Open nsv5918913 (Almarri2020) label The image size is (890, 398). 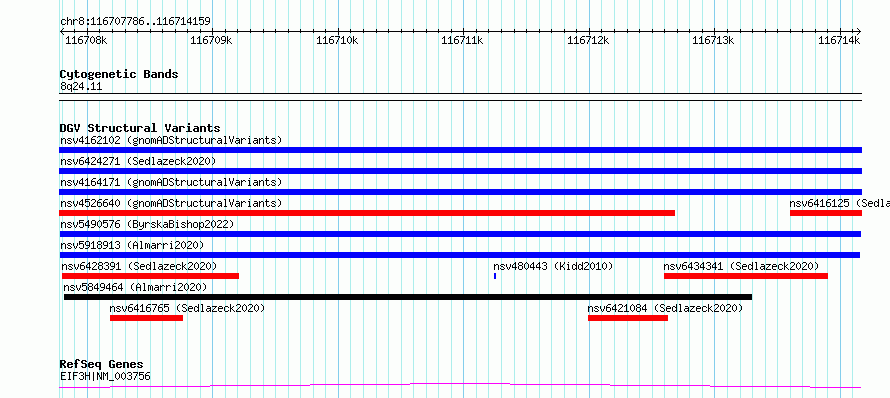click(132, 245)
